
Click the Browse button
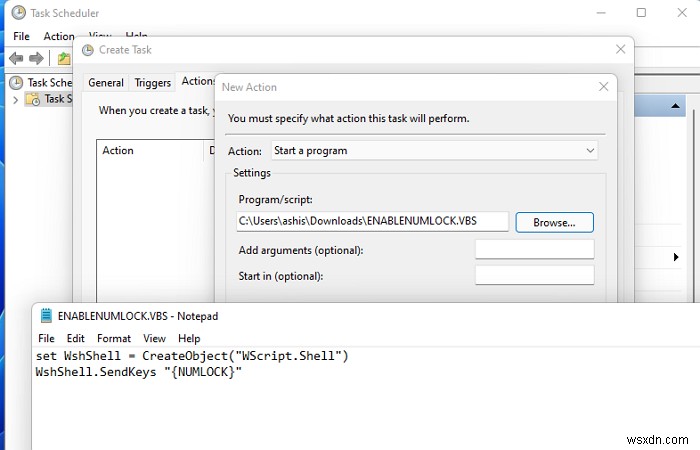555,222
